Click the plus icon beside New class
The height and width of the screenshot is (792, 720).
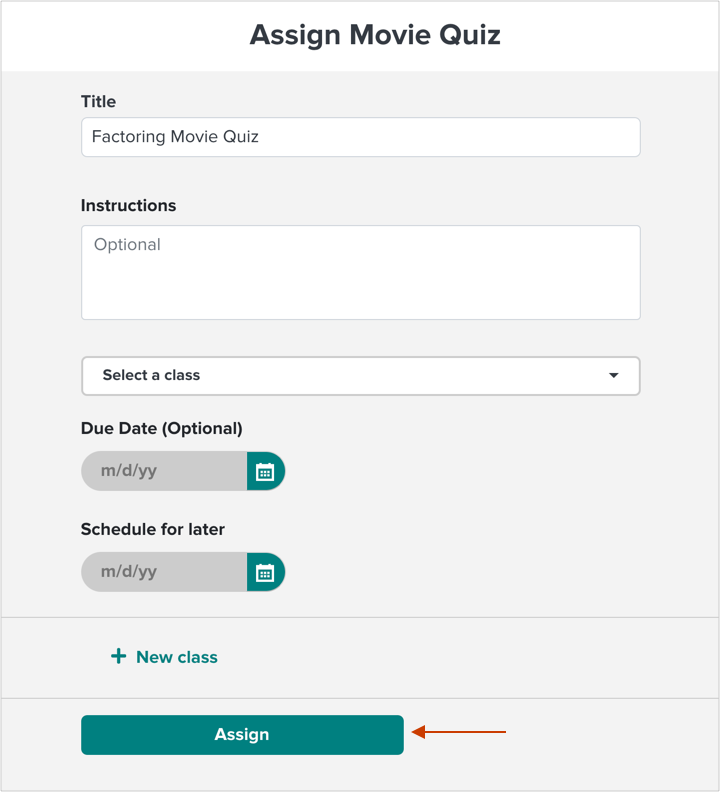(x=118, y=656)
